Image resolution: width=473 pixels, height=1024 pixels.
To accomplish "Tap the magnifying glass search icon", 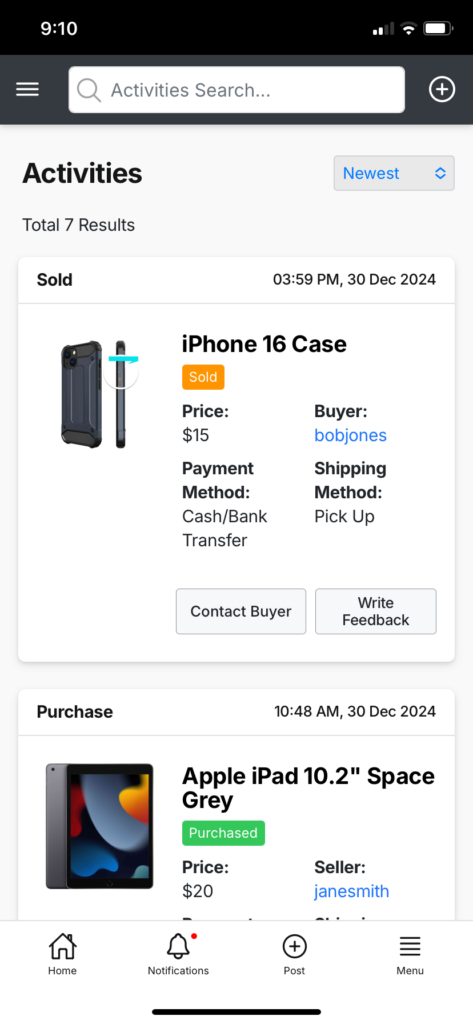I will pos(89,90).
